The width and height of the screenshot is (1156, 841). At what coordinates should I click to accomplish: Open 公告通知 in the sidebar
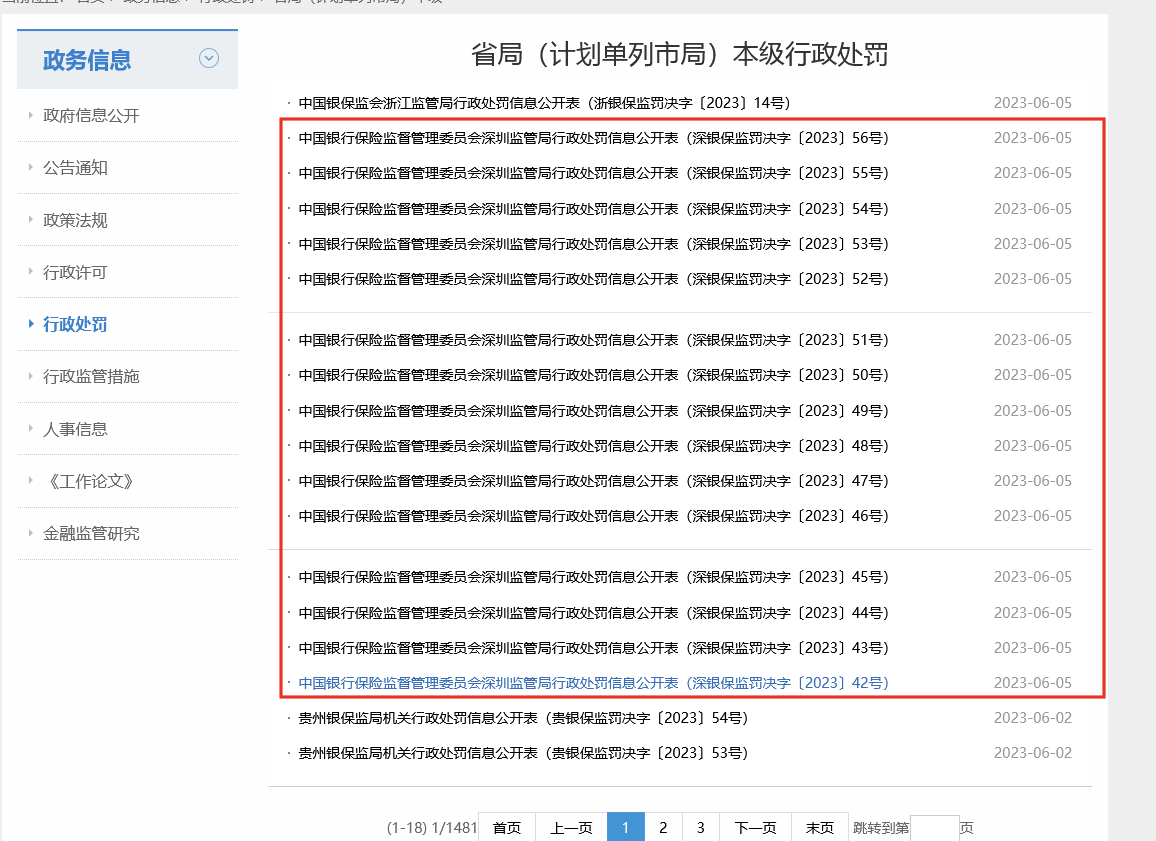click(75, 168)
